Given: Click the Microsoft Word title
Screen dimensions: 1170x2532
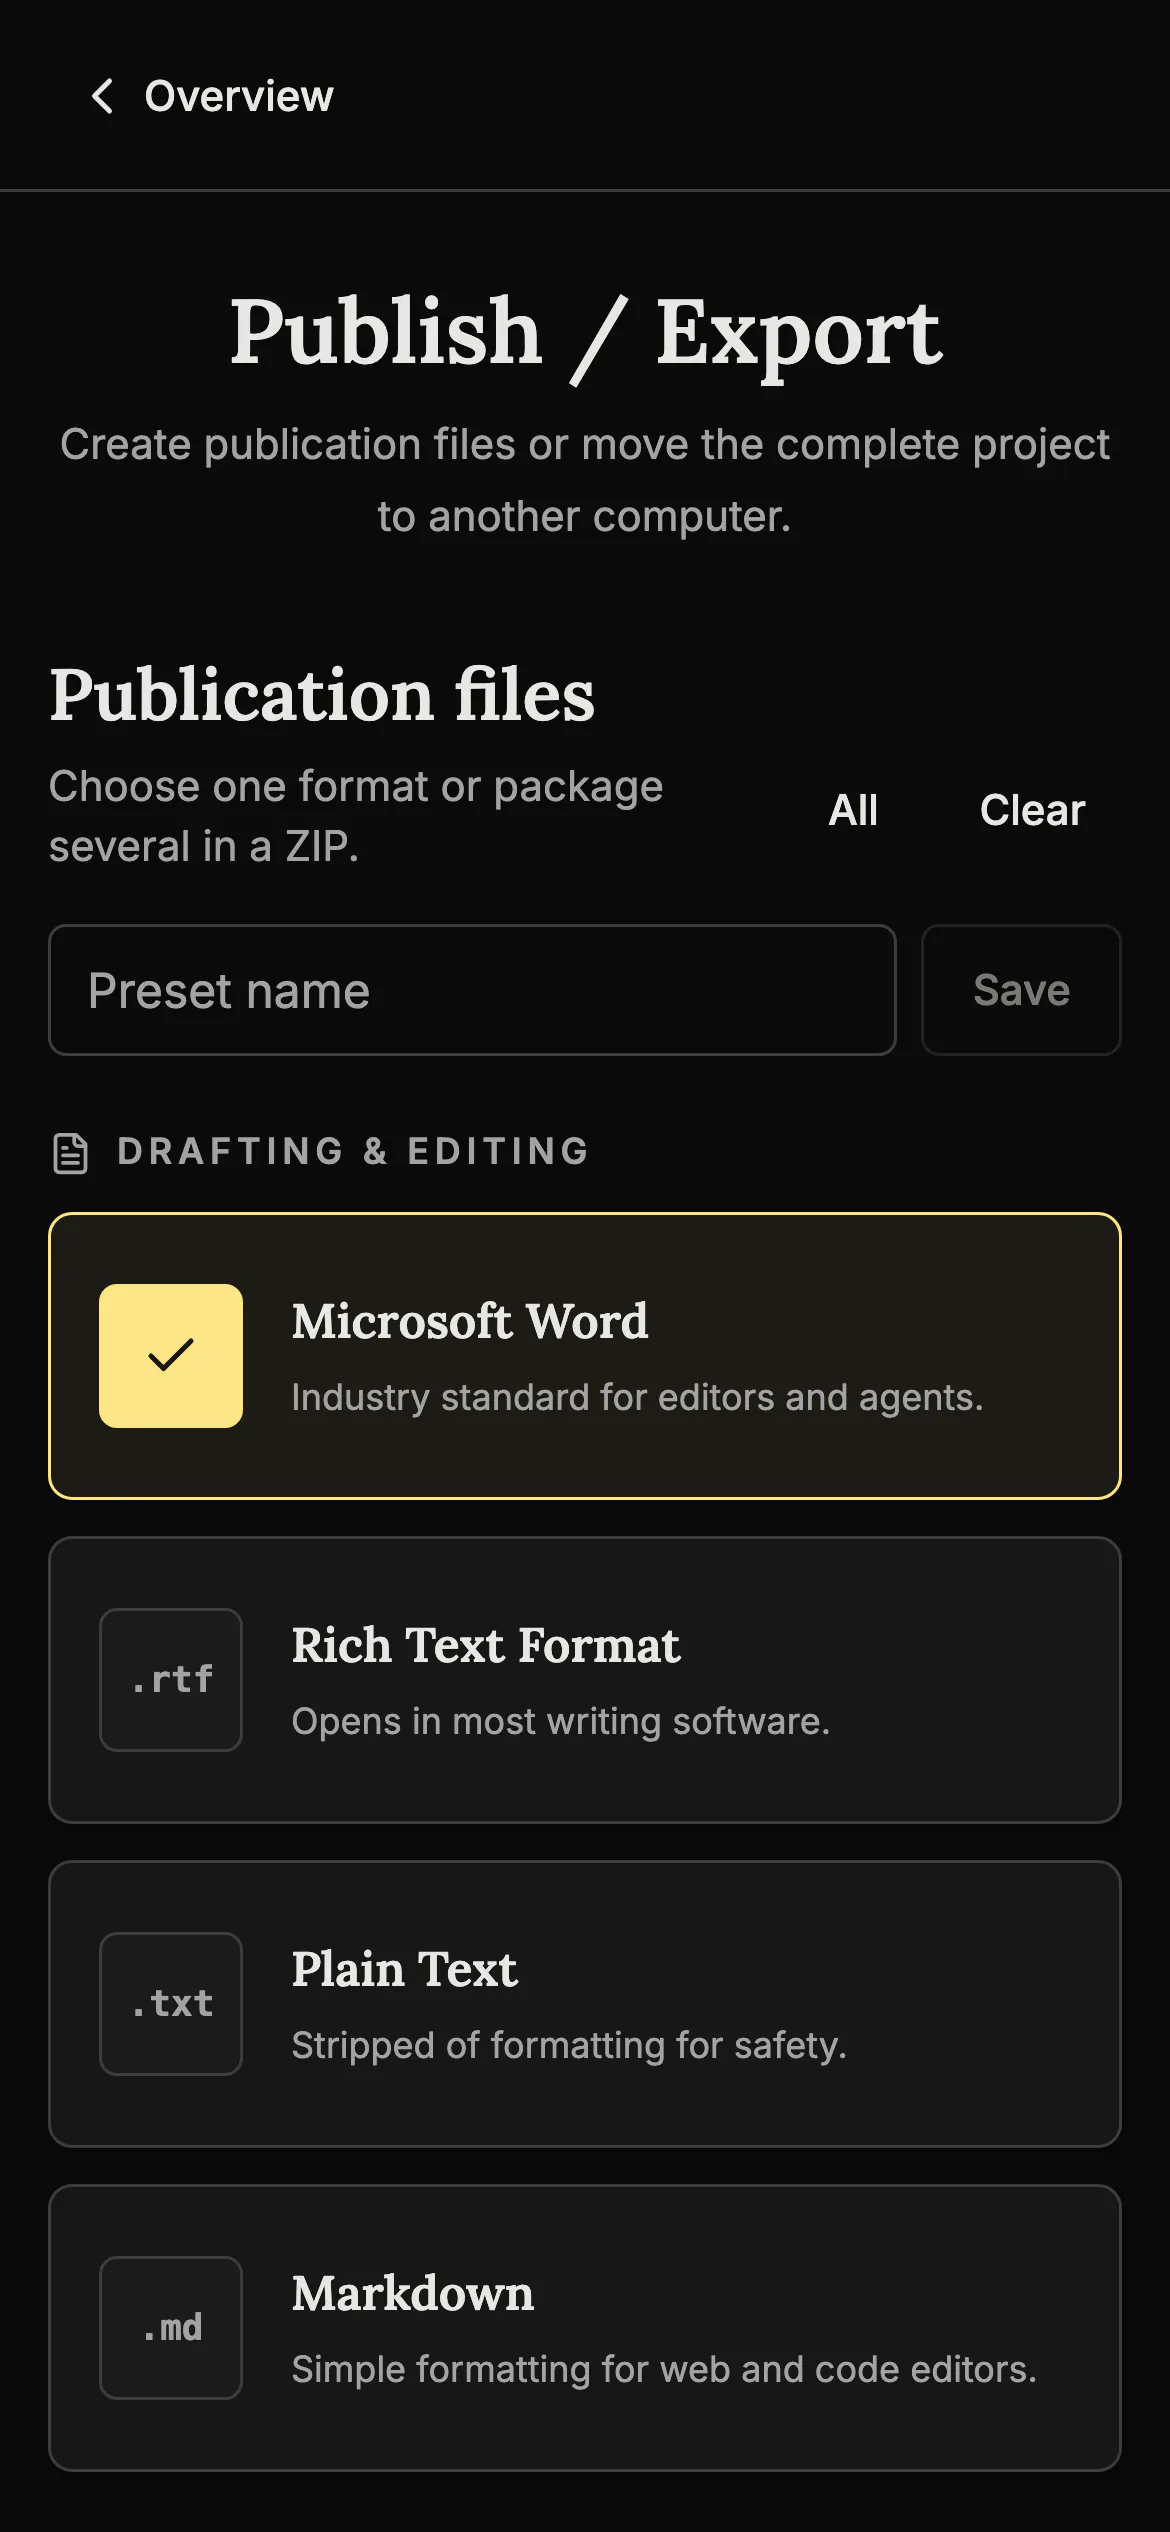Looking at the screenshot, I should tap(470, 1322).
